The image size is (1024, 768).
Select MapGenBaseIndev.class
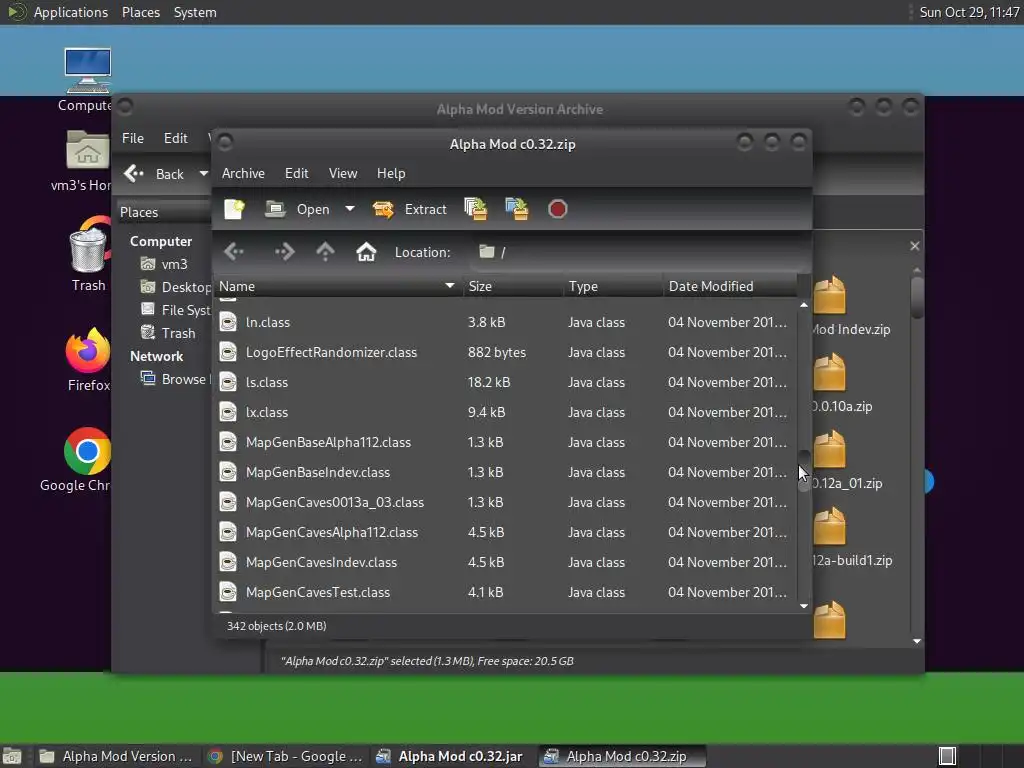[x=505, y=473]
